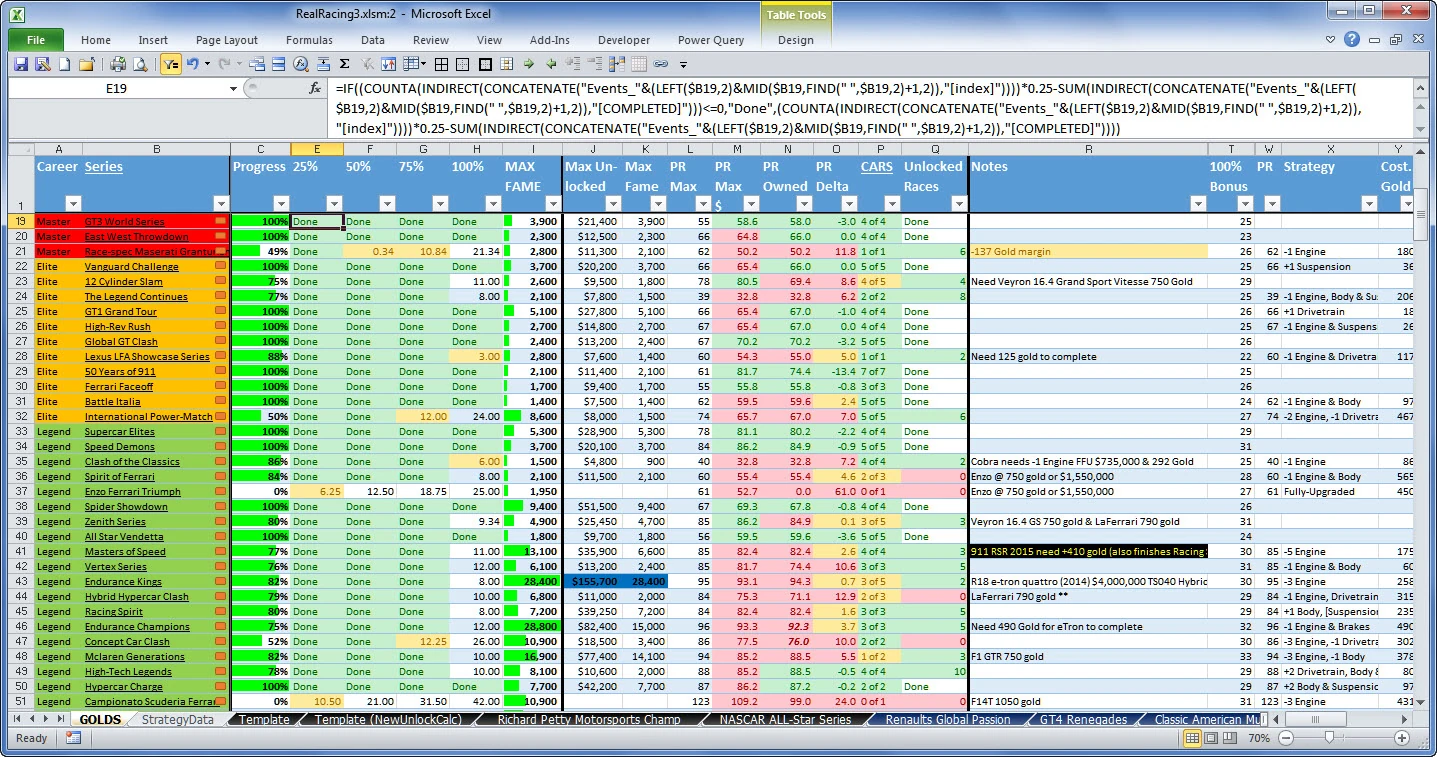Image resolution: width=1437 pixels, height=757 pixels.
Task: Click inside the Name Box showing E19
Action: (115, 88)
